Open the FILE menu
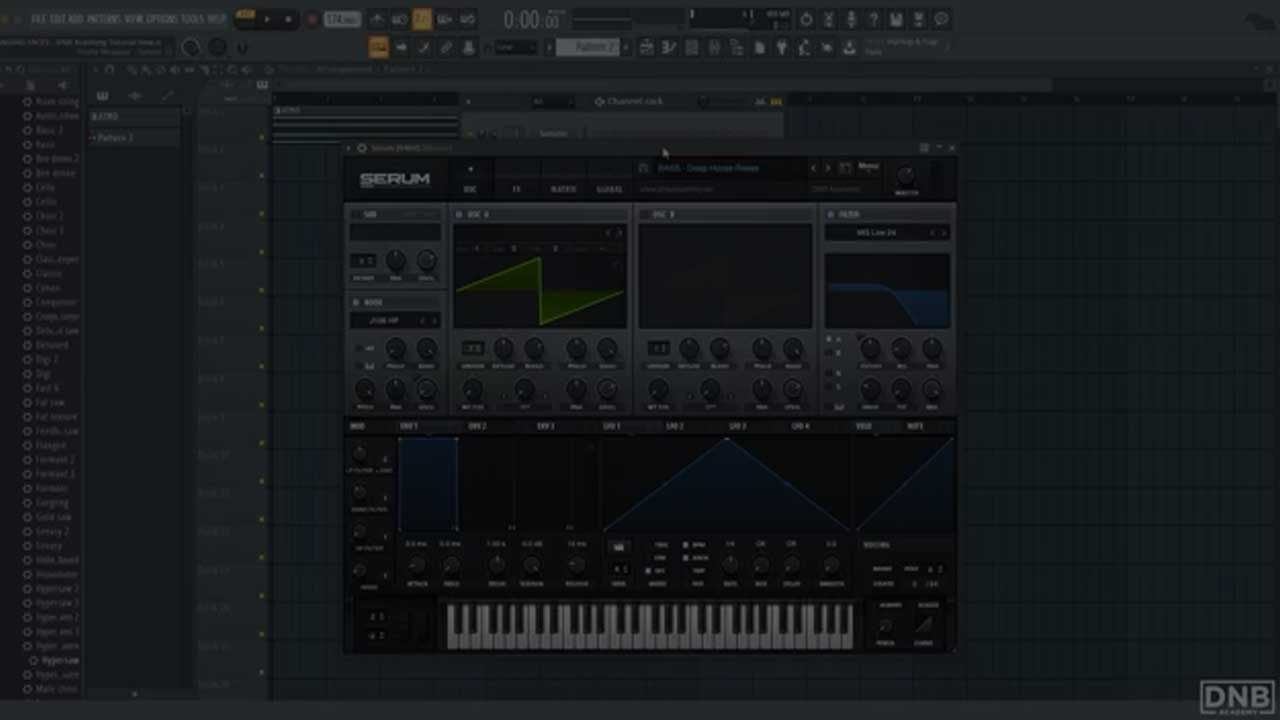Image resolution: width=1280 pixels, height=720 pixels. point(41,19)
